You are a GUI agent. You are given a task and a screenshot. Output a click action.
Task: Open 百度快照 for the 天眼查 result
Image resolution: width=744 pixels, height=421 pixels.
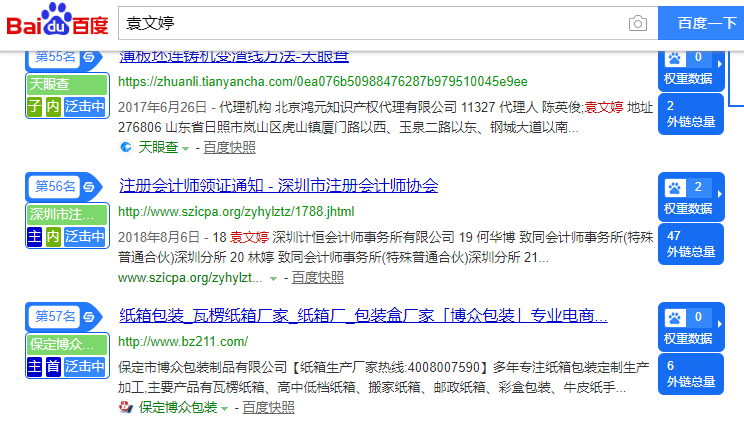(x=229, y=148)
